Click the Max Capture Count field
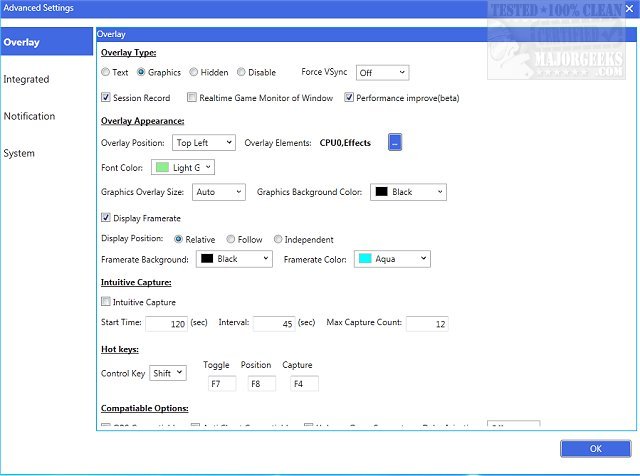Viewport: 640px width, 476px height. pos(427,324)
